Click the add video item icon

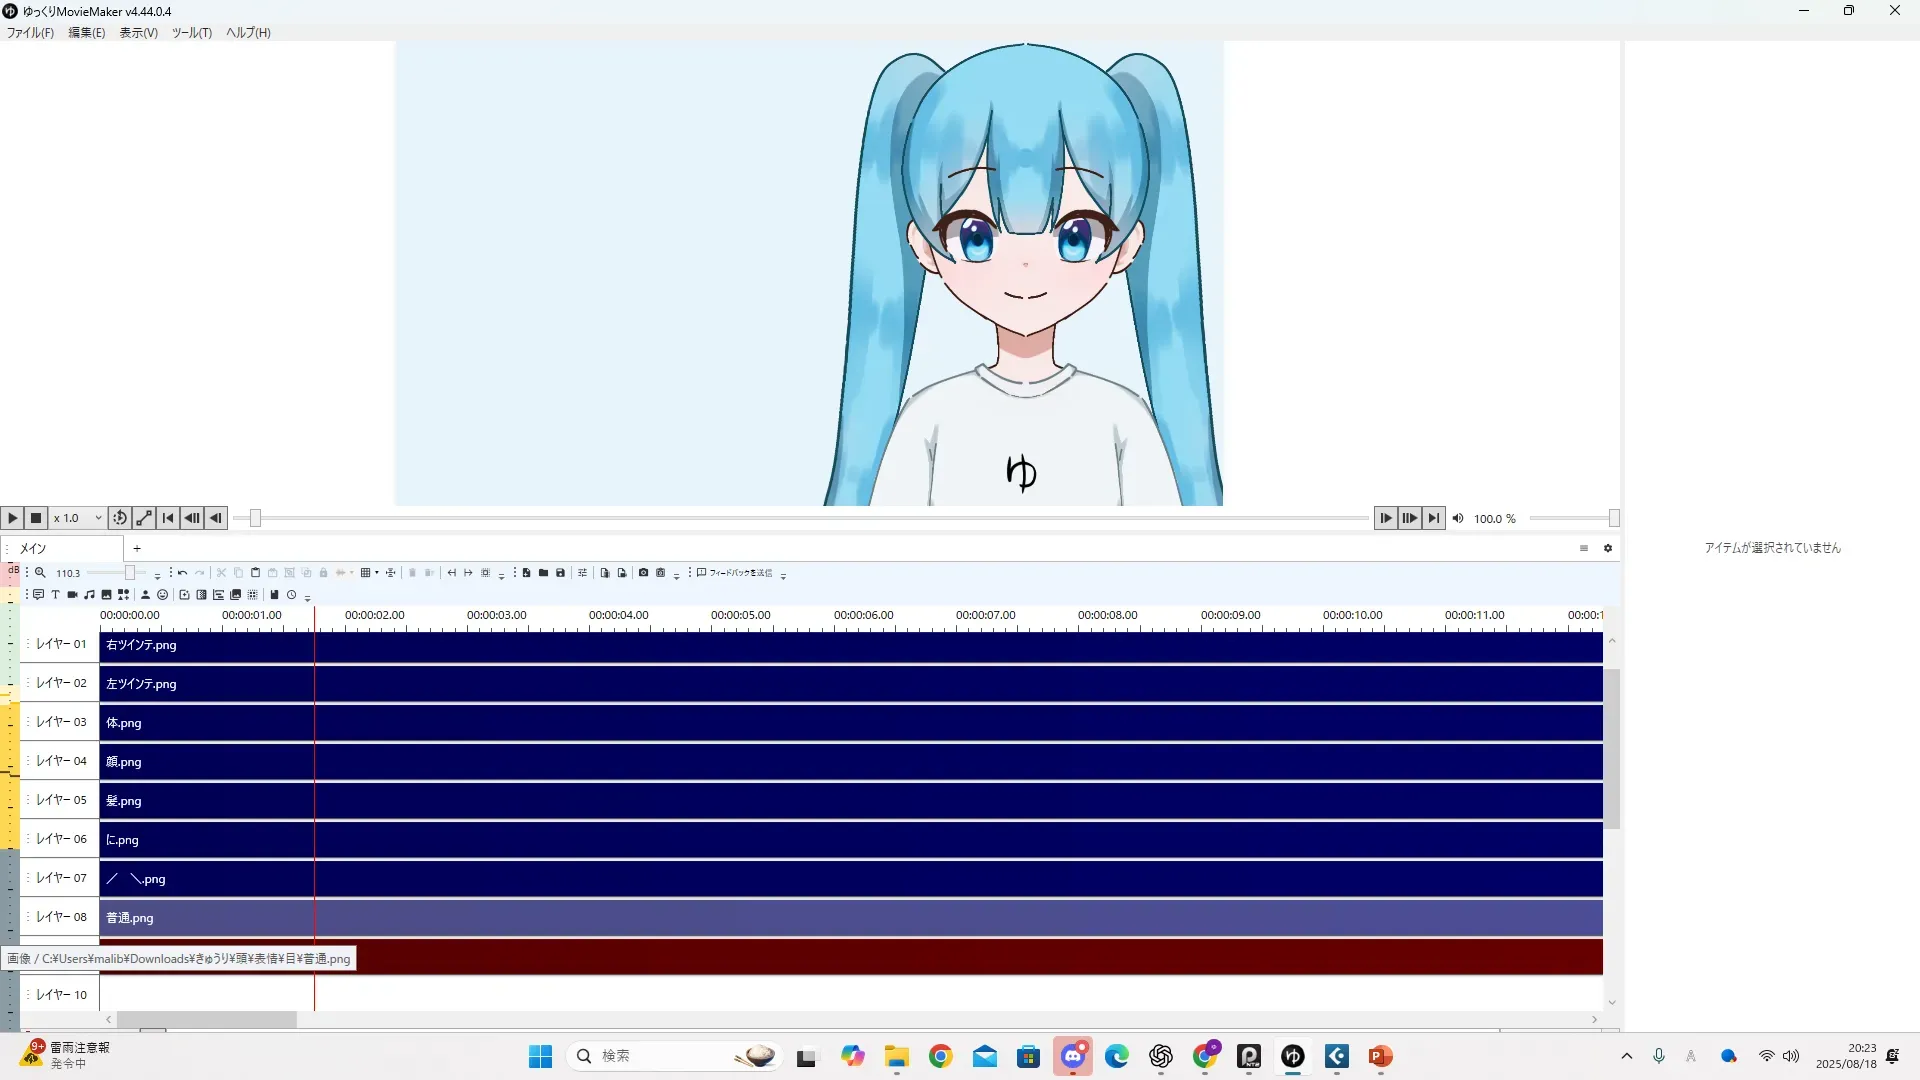72,595
